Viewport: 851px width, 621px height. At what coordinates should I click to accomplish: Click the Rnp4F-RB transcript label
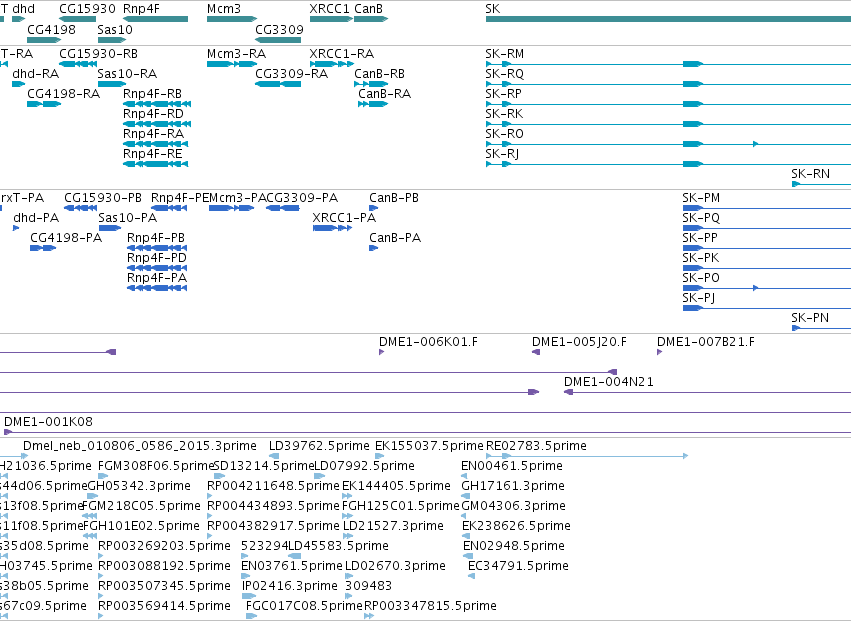pos(153,94)
